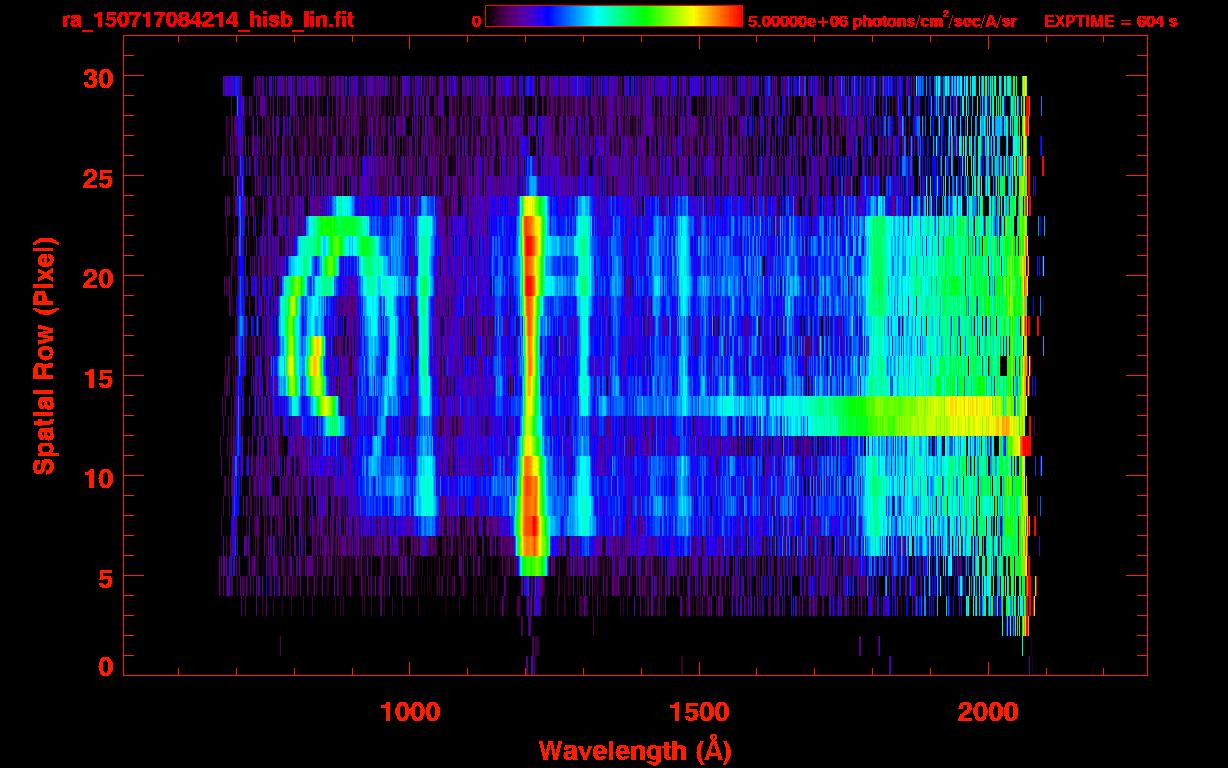Click the y-axis tick label 5
Image resolution: width=1228 pixels, height=768 pixels.
click(x=104, y=577)
